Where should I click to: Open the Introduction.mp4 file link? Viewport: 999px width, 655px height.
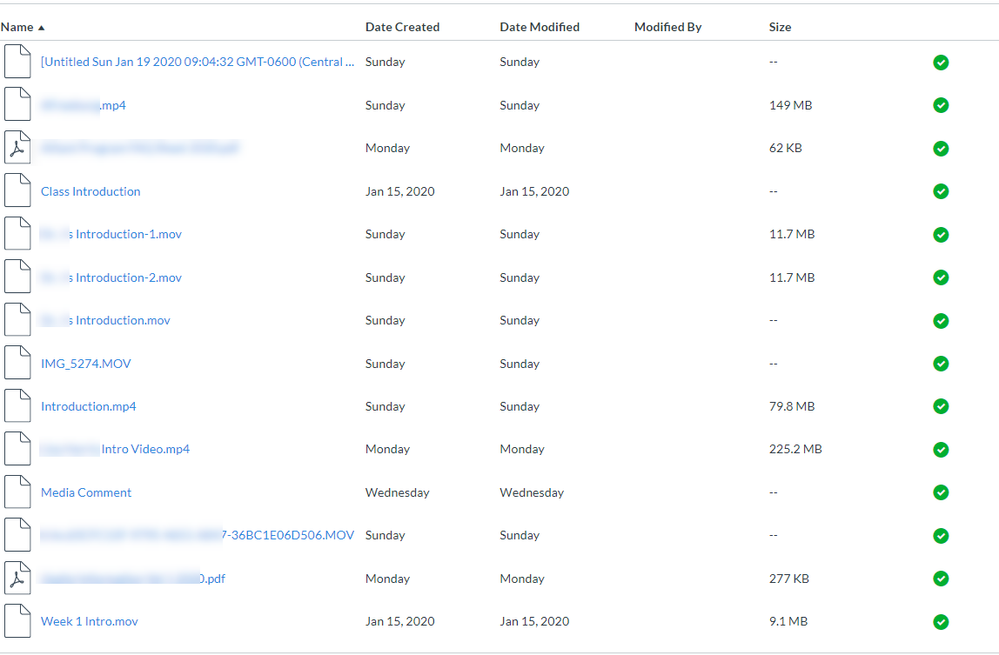point(88,406)
